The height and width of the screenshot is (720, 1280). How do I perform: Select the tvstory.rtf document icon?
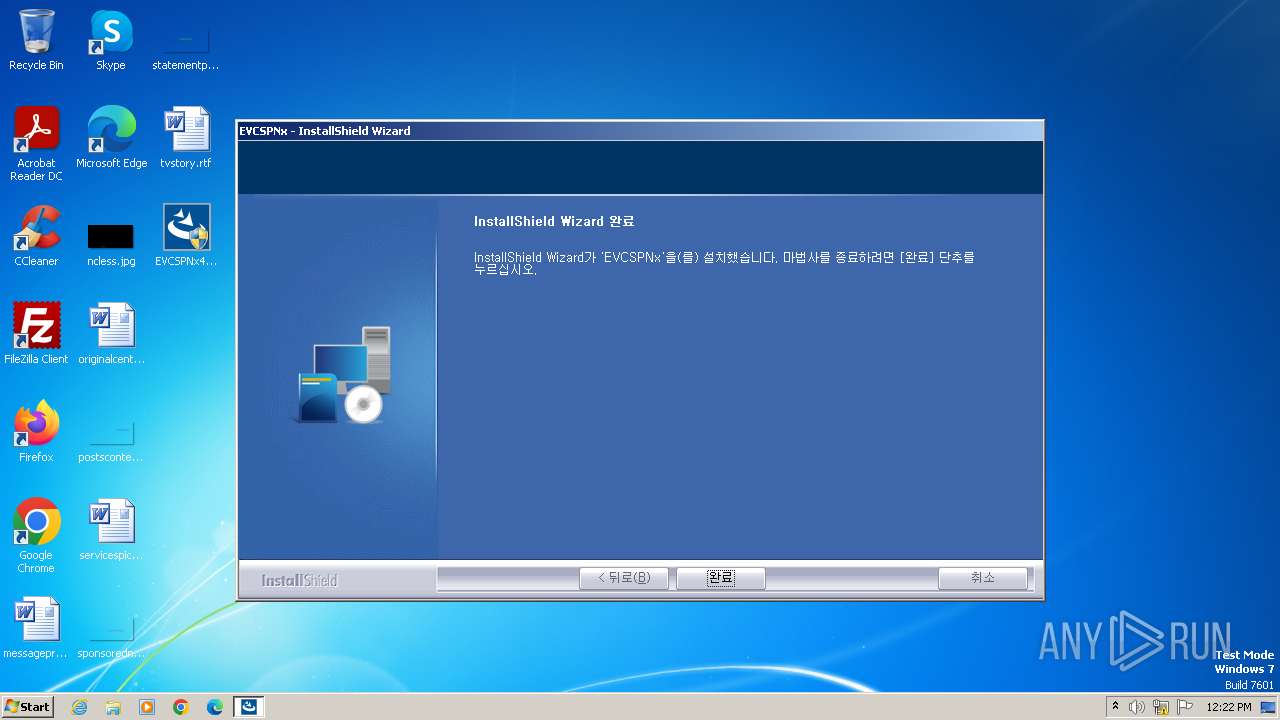pos(186,138)
